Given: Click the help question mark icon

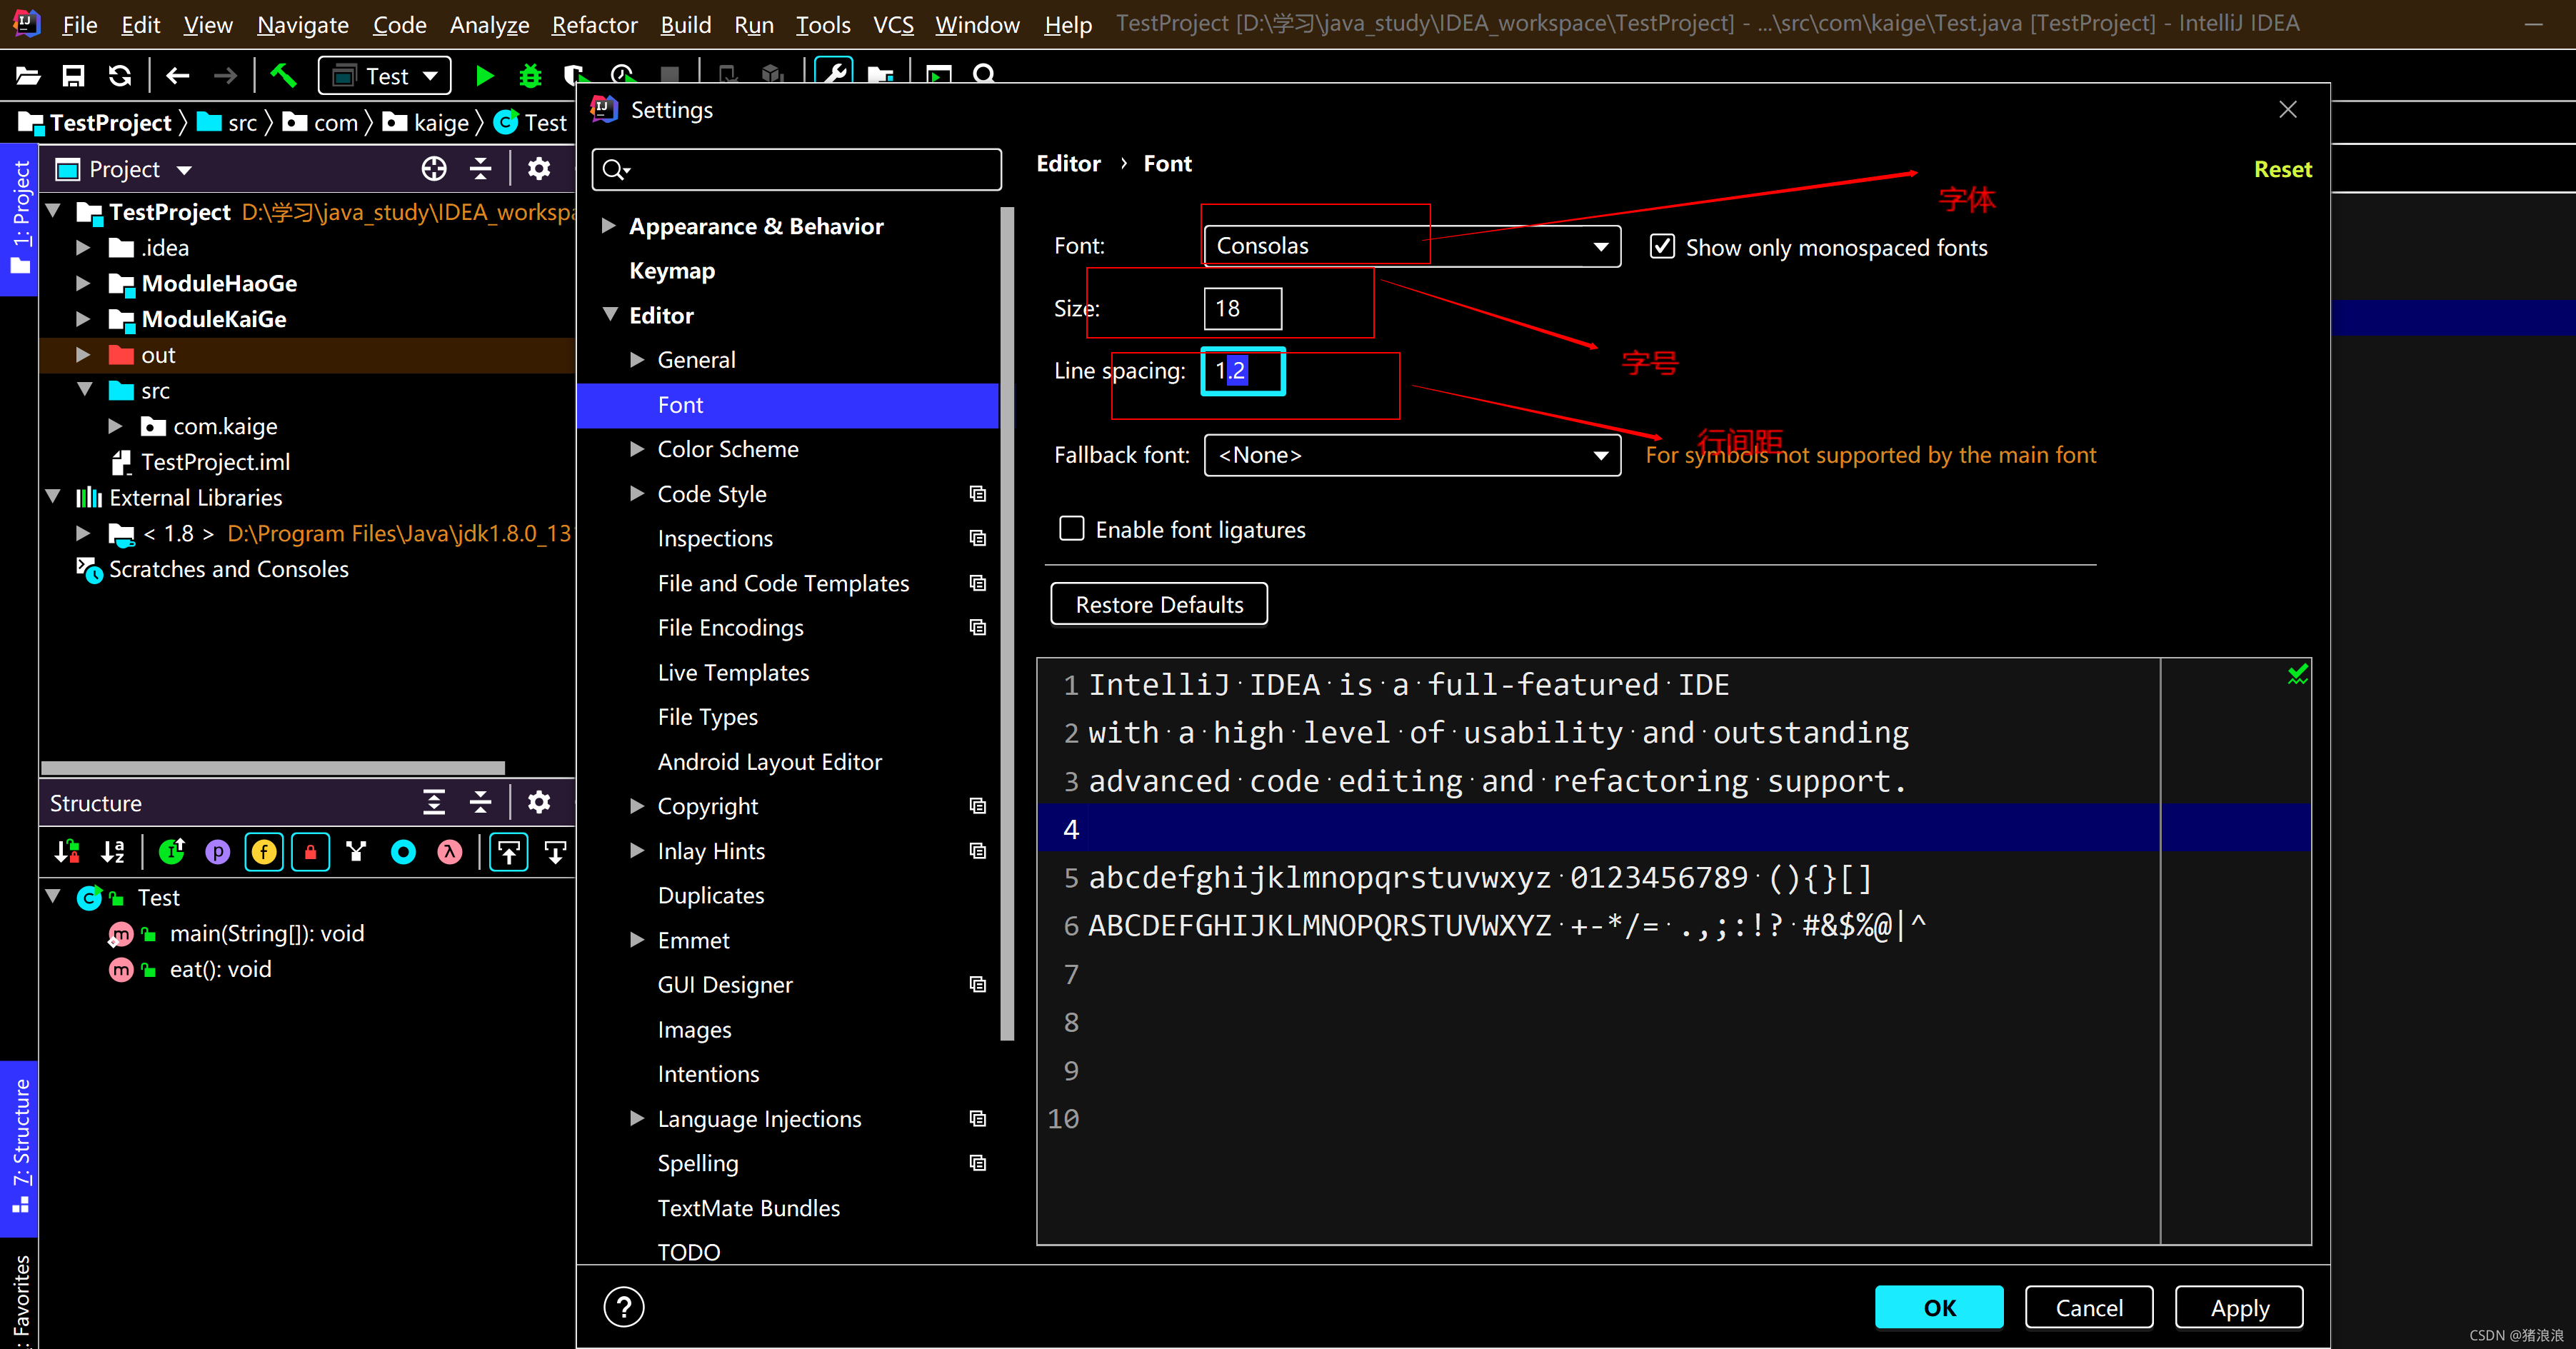Looking at the screenshot, I should 624,1307.
